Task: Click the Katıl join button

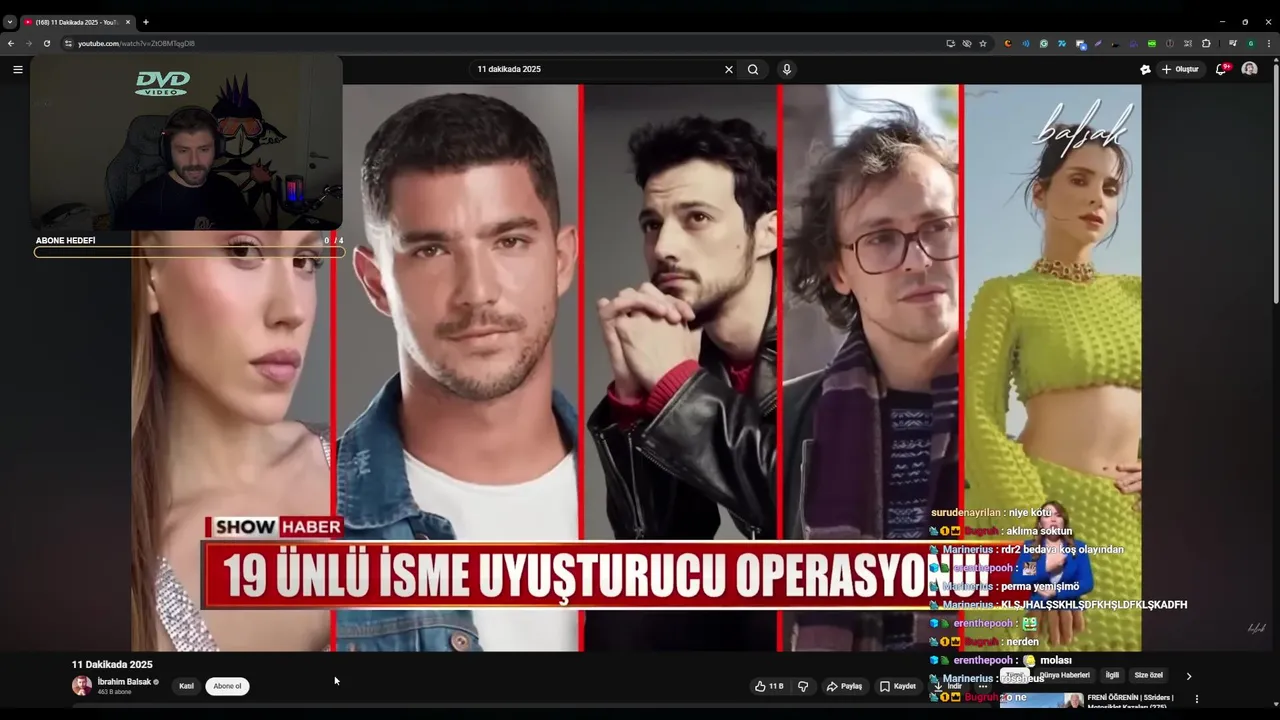Action: 186,686
